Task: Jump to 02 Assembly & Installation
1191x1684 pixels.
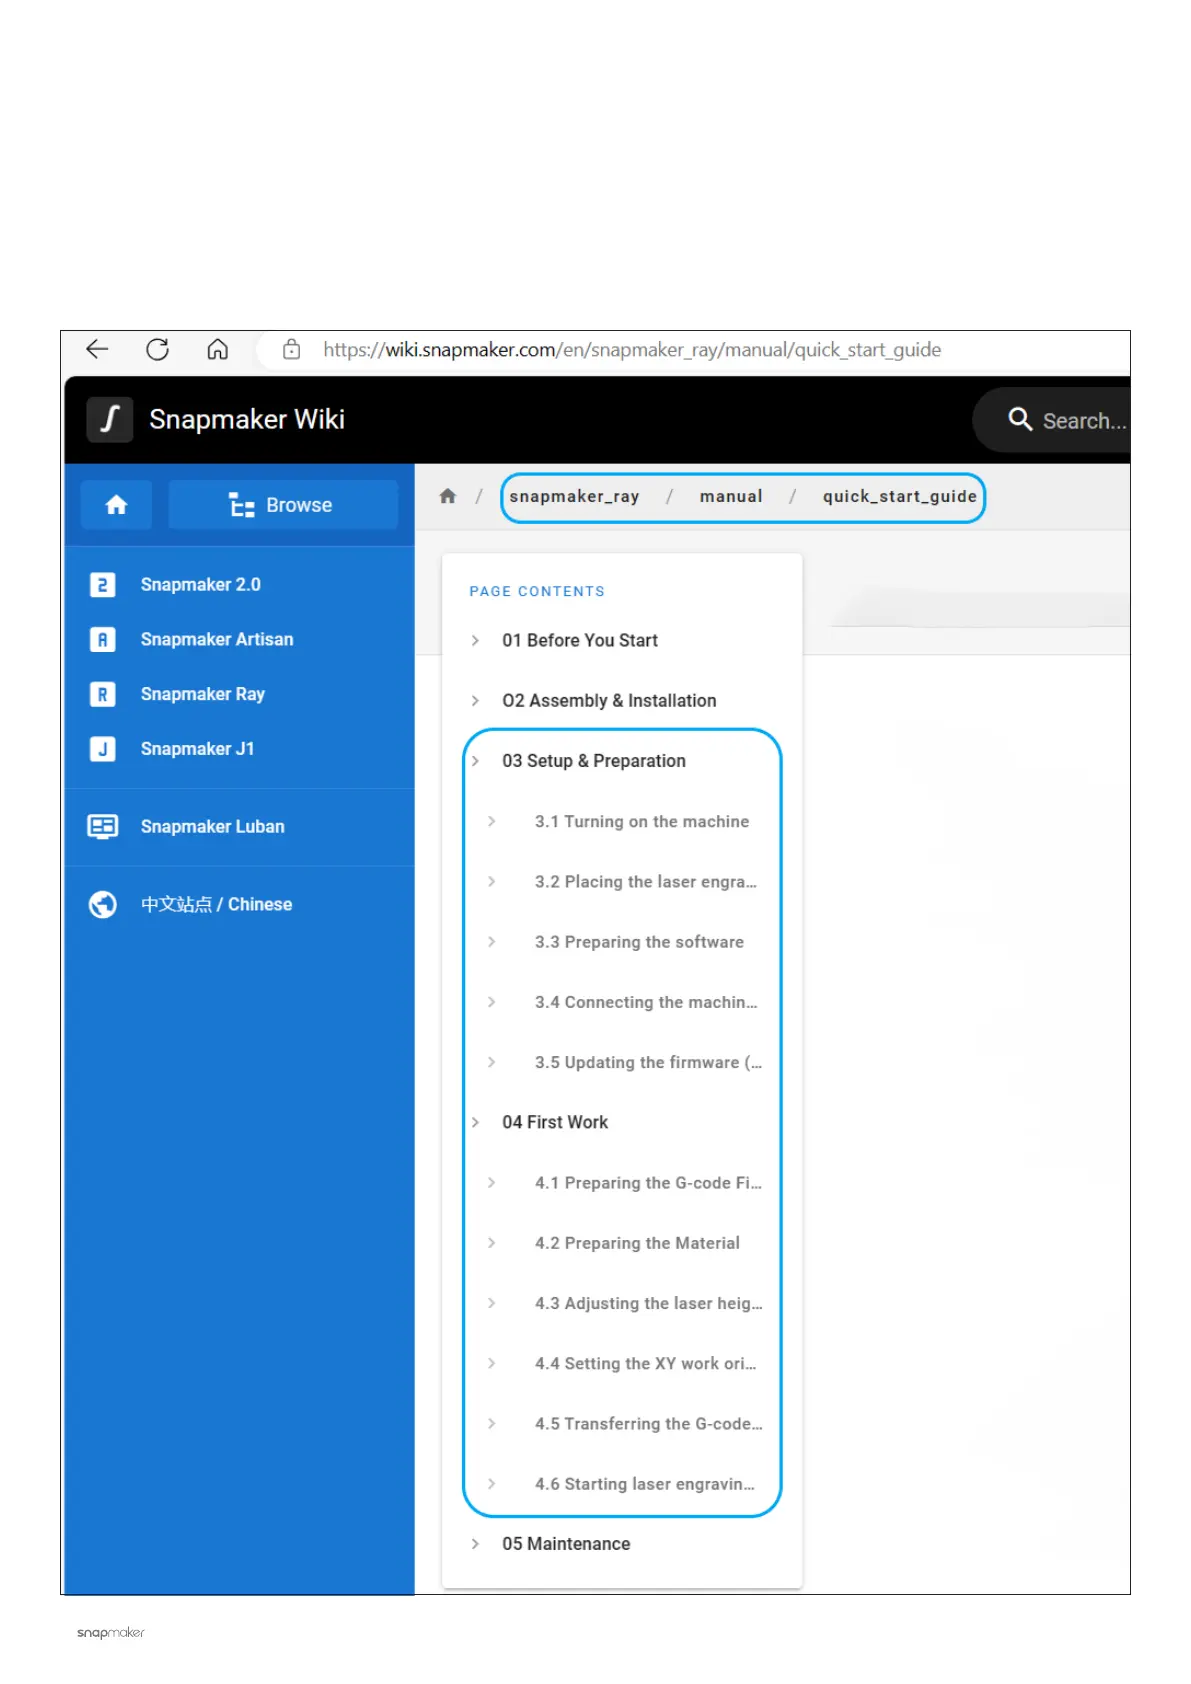Action: (609, 700)
